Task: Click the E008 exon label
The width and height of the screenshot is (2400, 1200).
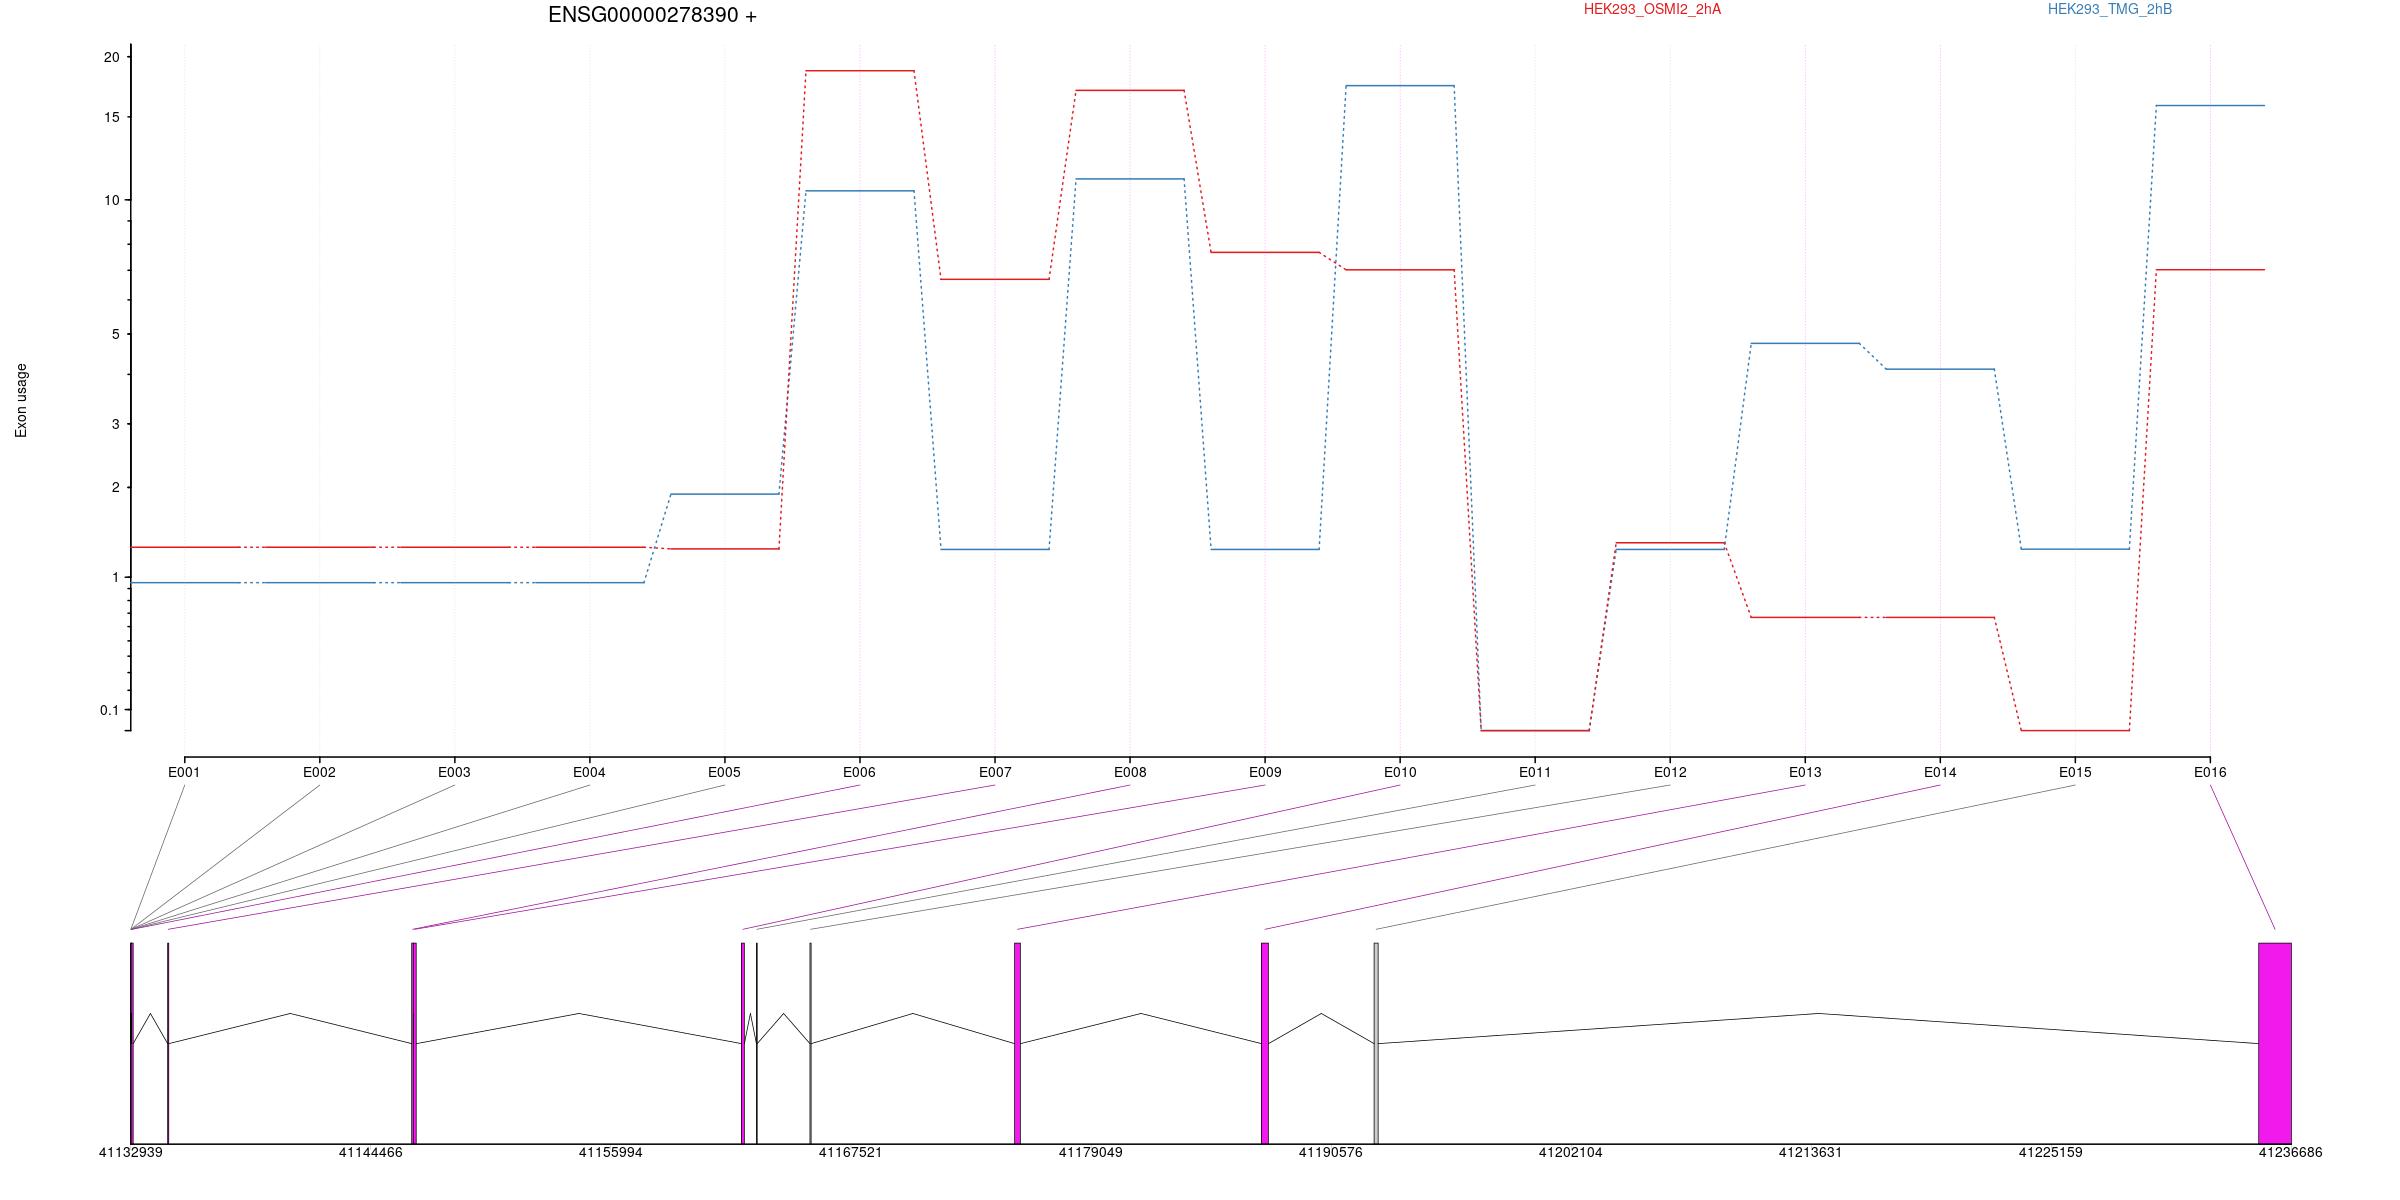Action: (x=1130, y=772)
